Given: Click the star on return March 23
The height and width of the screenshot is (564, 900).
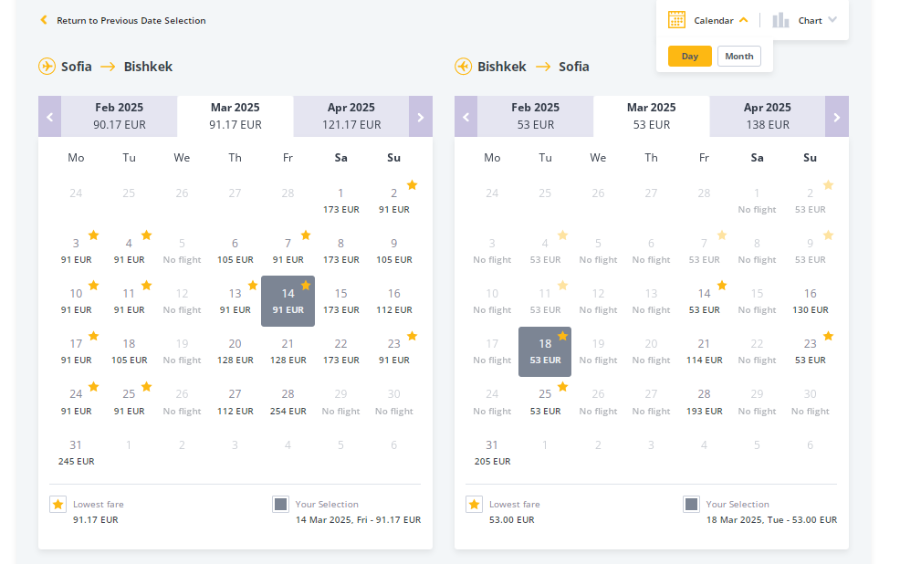Looking at the screenshot, I should click(828, 336).
